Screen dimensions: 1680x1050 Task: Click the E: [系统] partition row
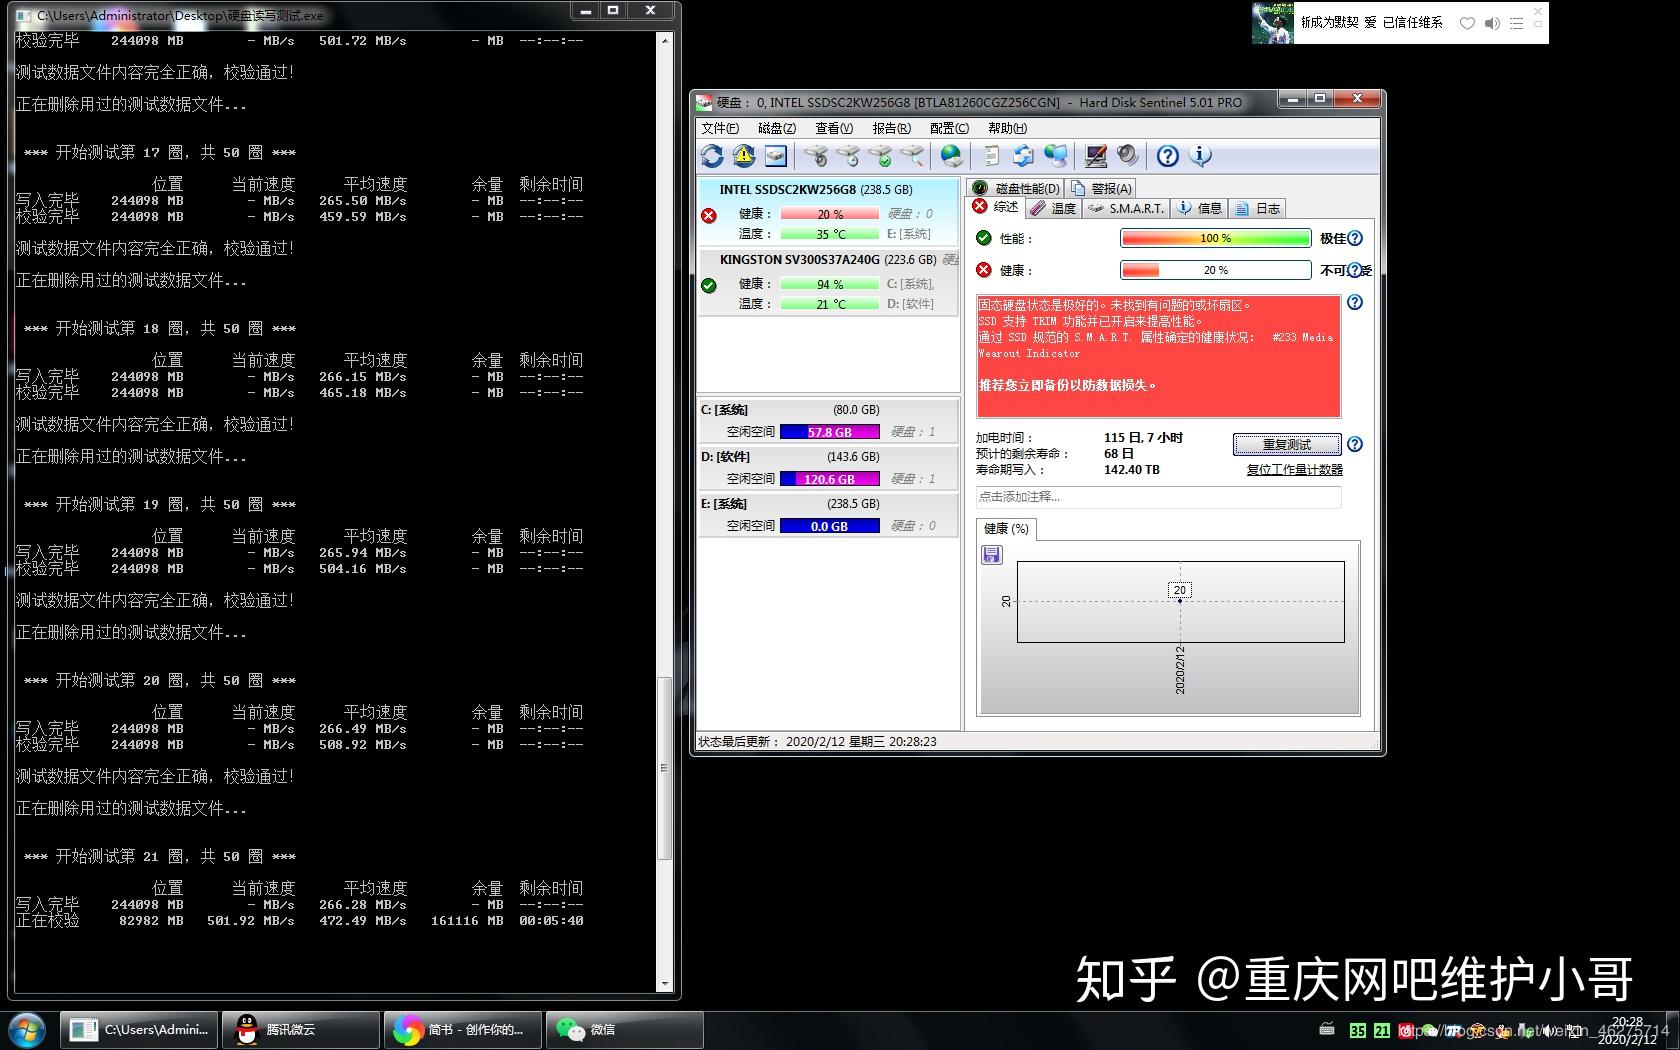click(828, 515)
